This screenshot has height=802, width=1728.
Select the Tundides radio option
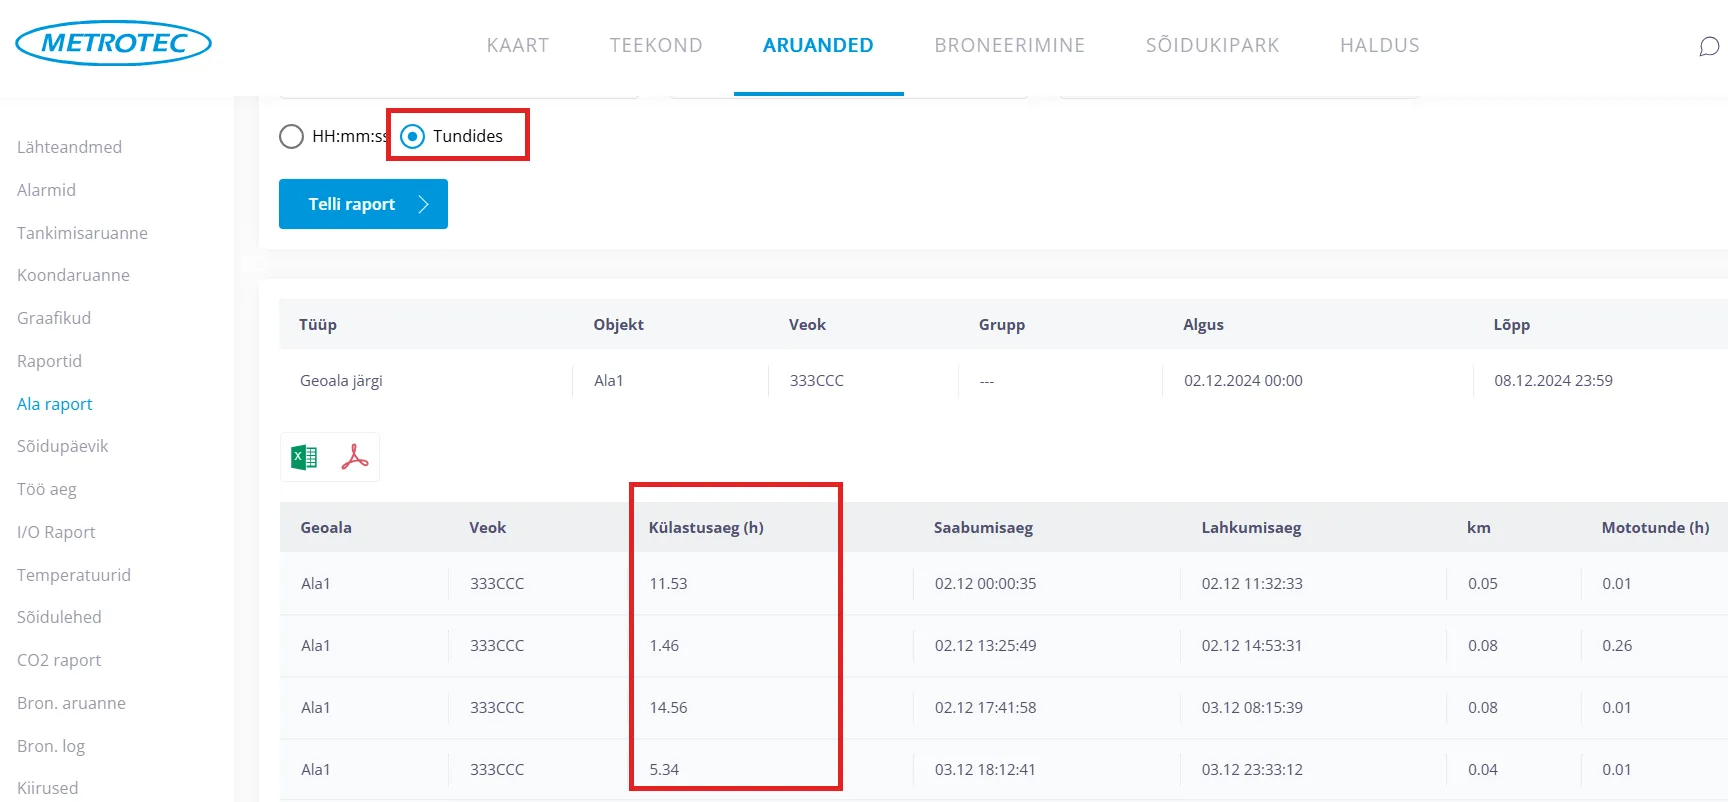[413, 136]
